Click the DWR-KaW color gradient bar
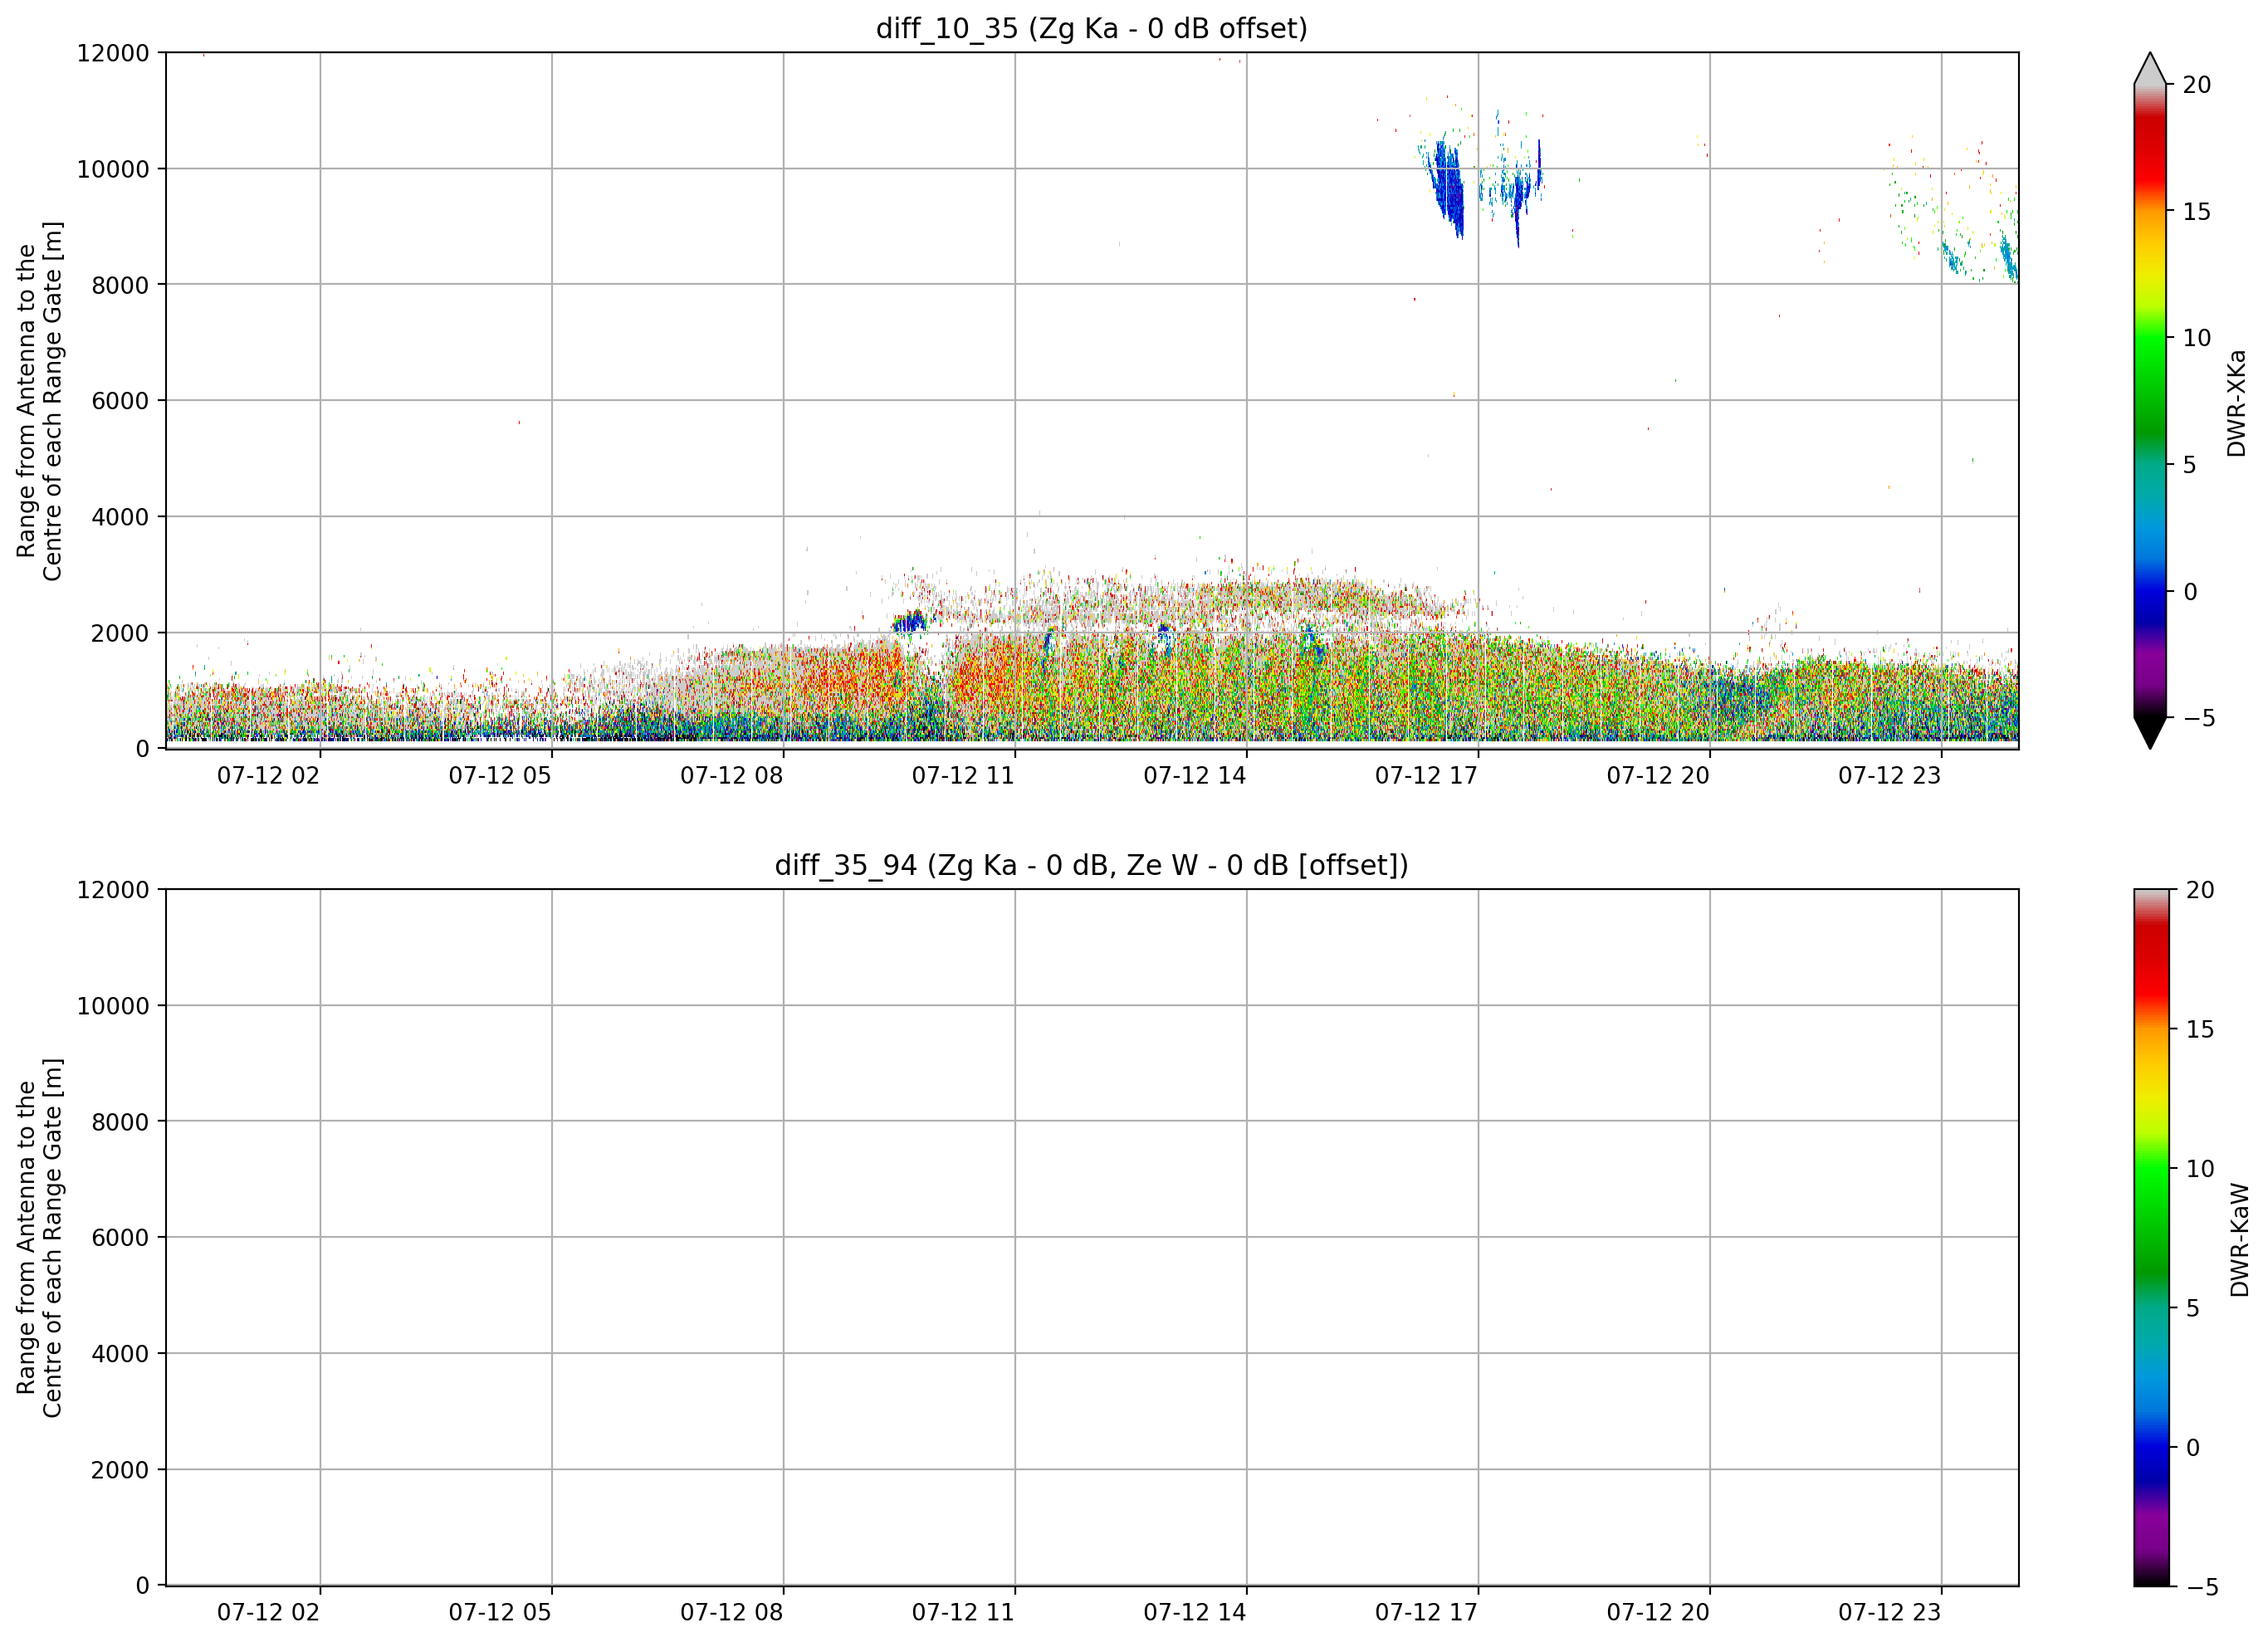 [x=2152, y=1237]
